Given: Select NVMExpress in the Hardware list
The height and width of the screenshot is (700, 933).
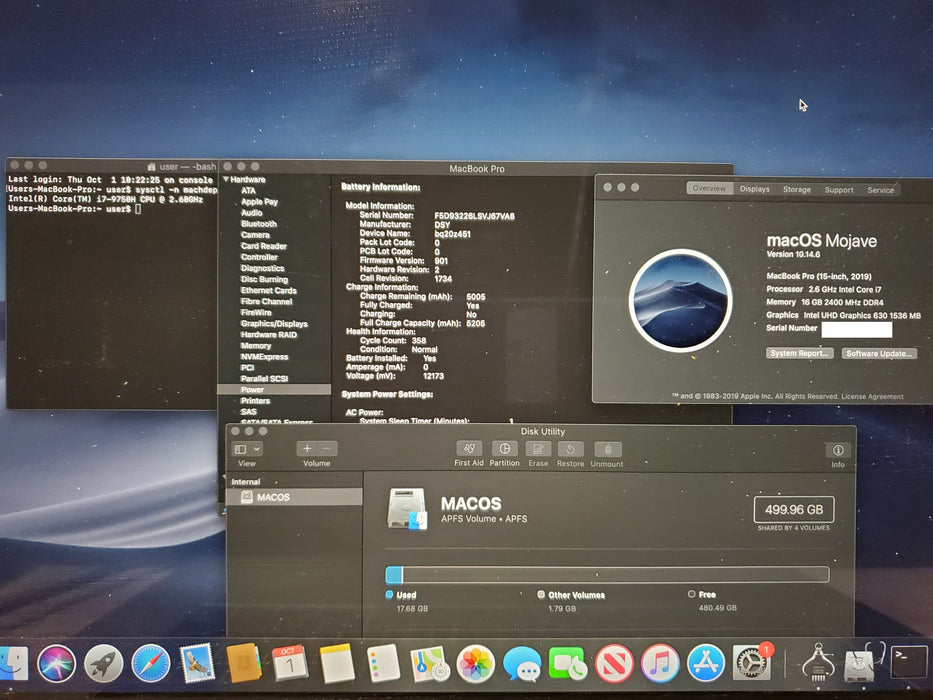Looking at the screenshot, I should click(264, 357).
